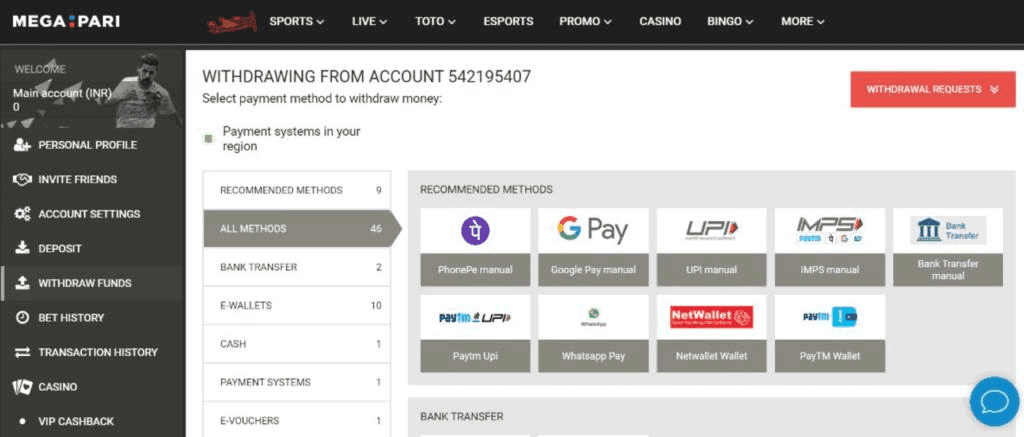Select Recommended Methods category

point(295,190)
